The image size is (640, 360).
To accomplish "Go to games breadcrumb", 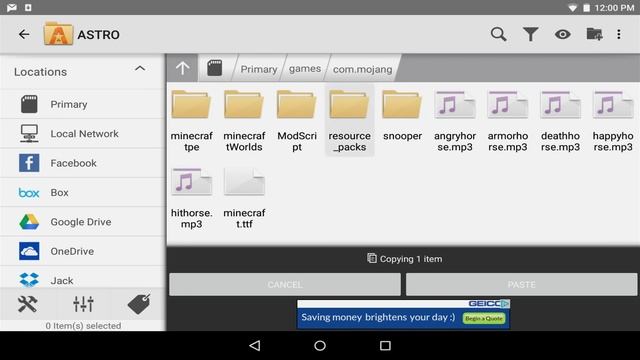I will (305, 69).
